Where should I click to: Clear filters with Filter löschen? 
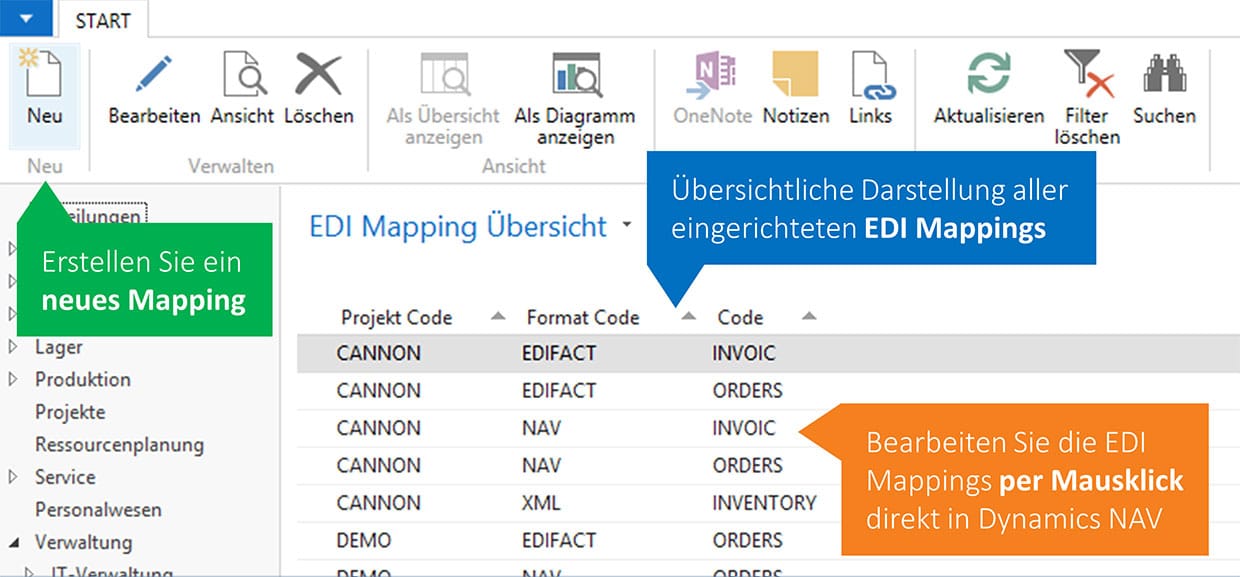pos(1087,75)
